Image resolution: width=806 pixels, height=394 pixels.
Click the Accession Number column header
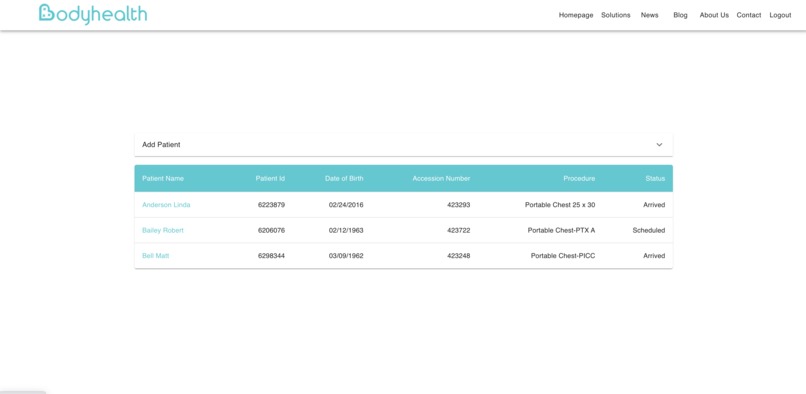pos(441,178)
